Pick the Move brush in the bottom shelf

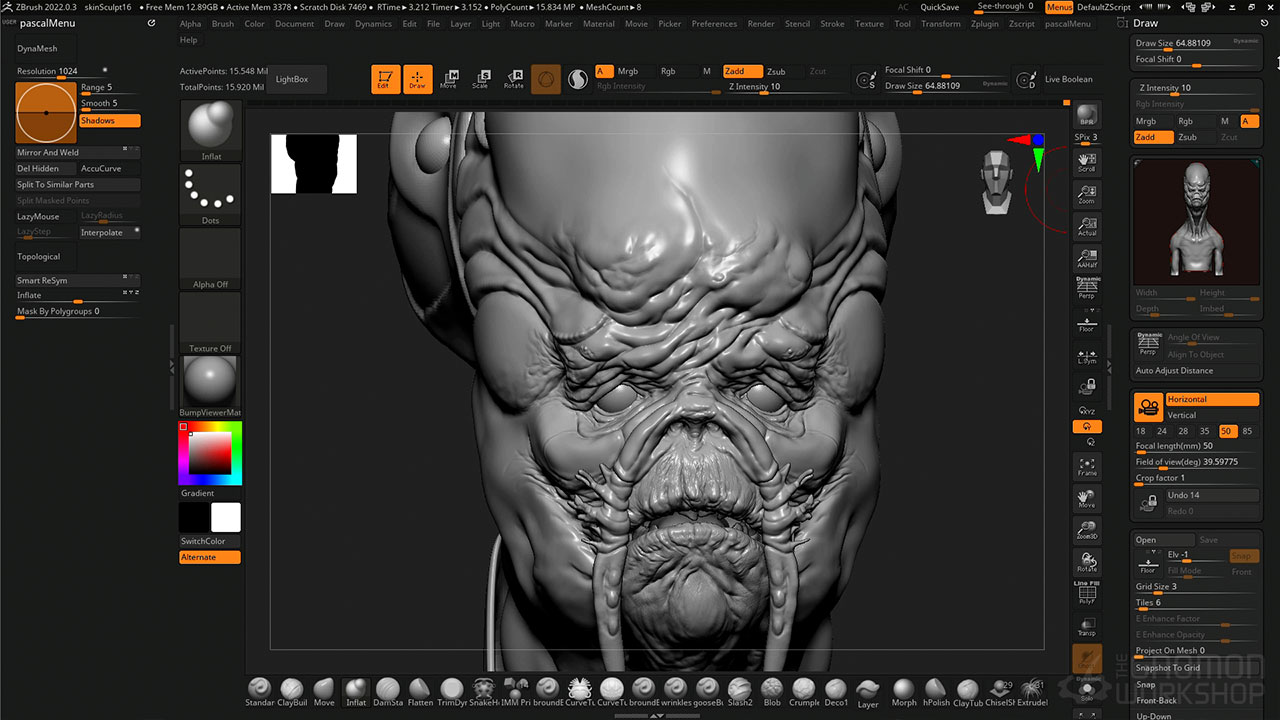324,692
